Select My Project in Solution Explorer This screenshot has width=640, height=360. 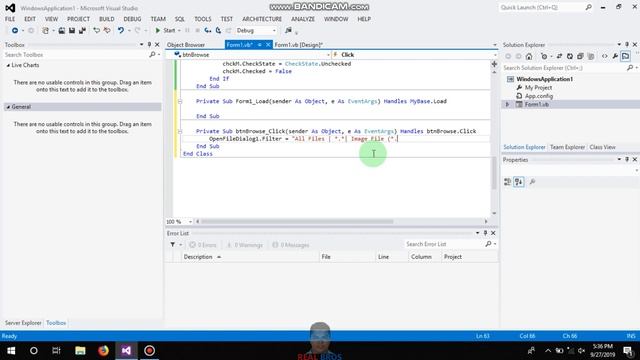point(538,88)
